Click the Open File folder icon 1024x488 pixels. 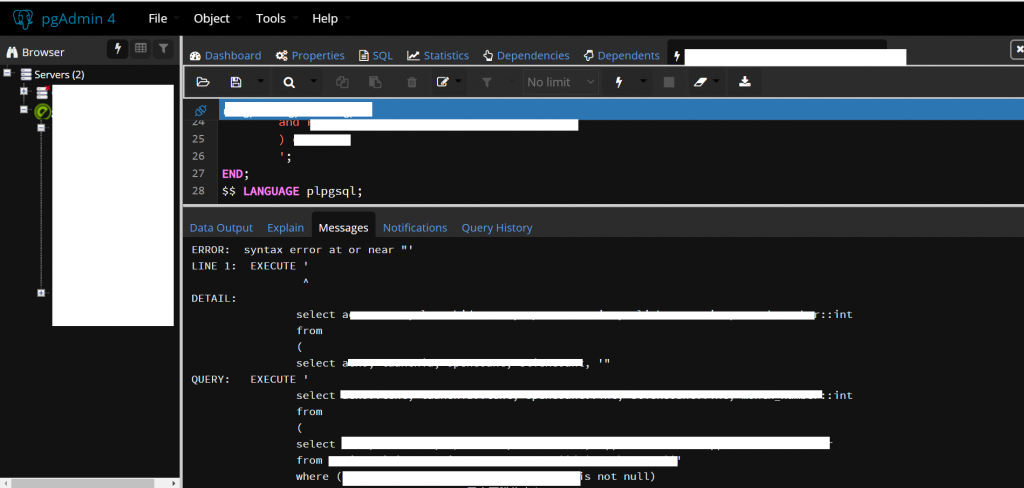[203, 82]
